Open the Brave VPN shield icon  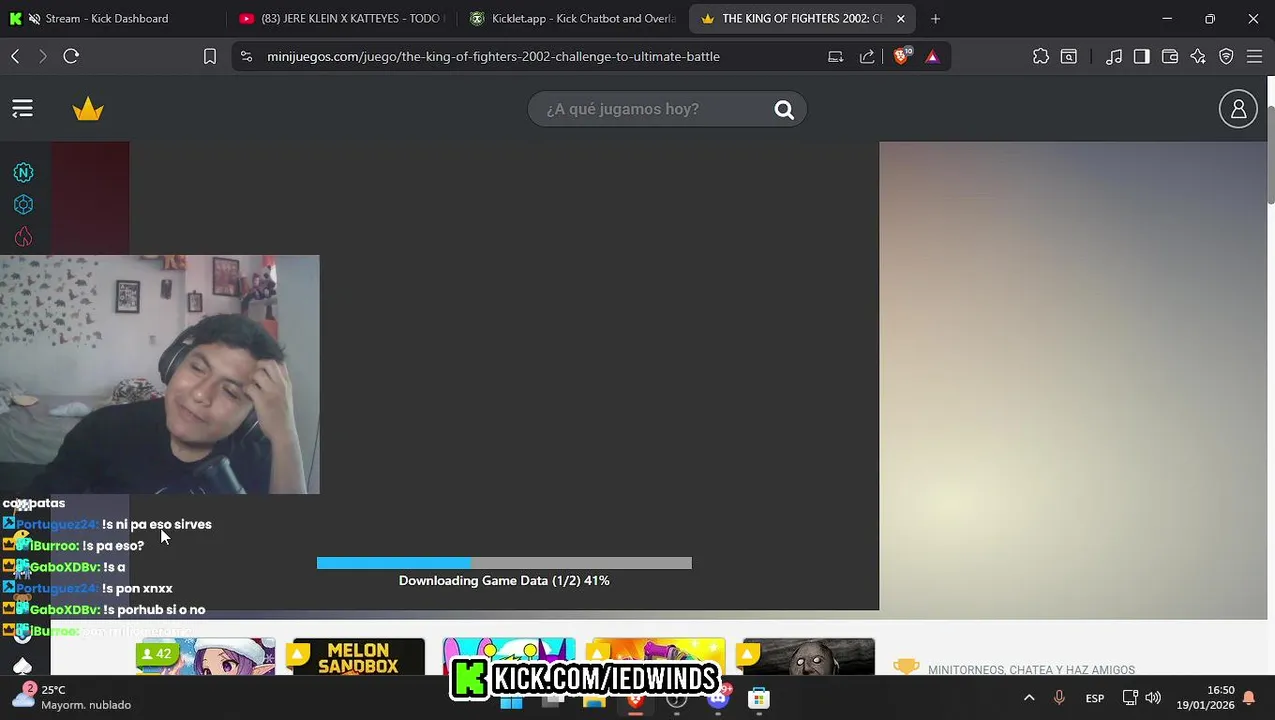click(1226, 56)
